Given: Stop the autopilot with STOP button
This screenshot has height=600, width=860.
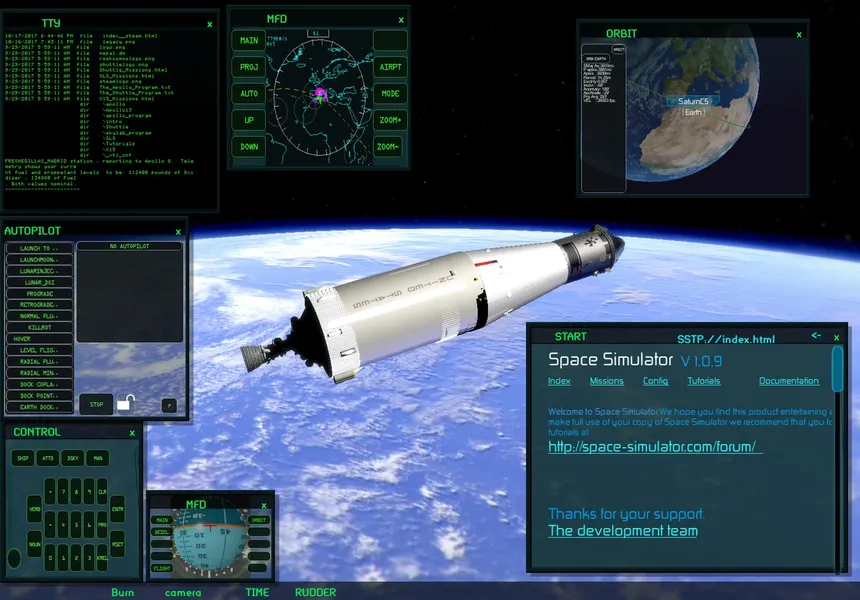Looking at the screenshot, I should [97, 404].
